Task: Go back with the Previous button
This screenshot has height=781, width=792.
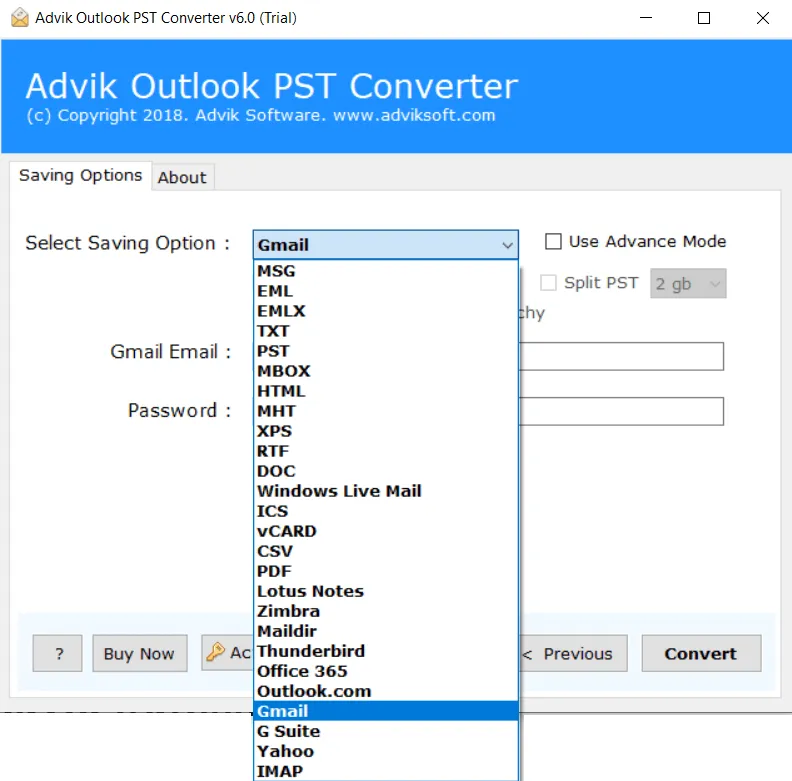Action: point(573,654)
